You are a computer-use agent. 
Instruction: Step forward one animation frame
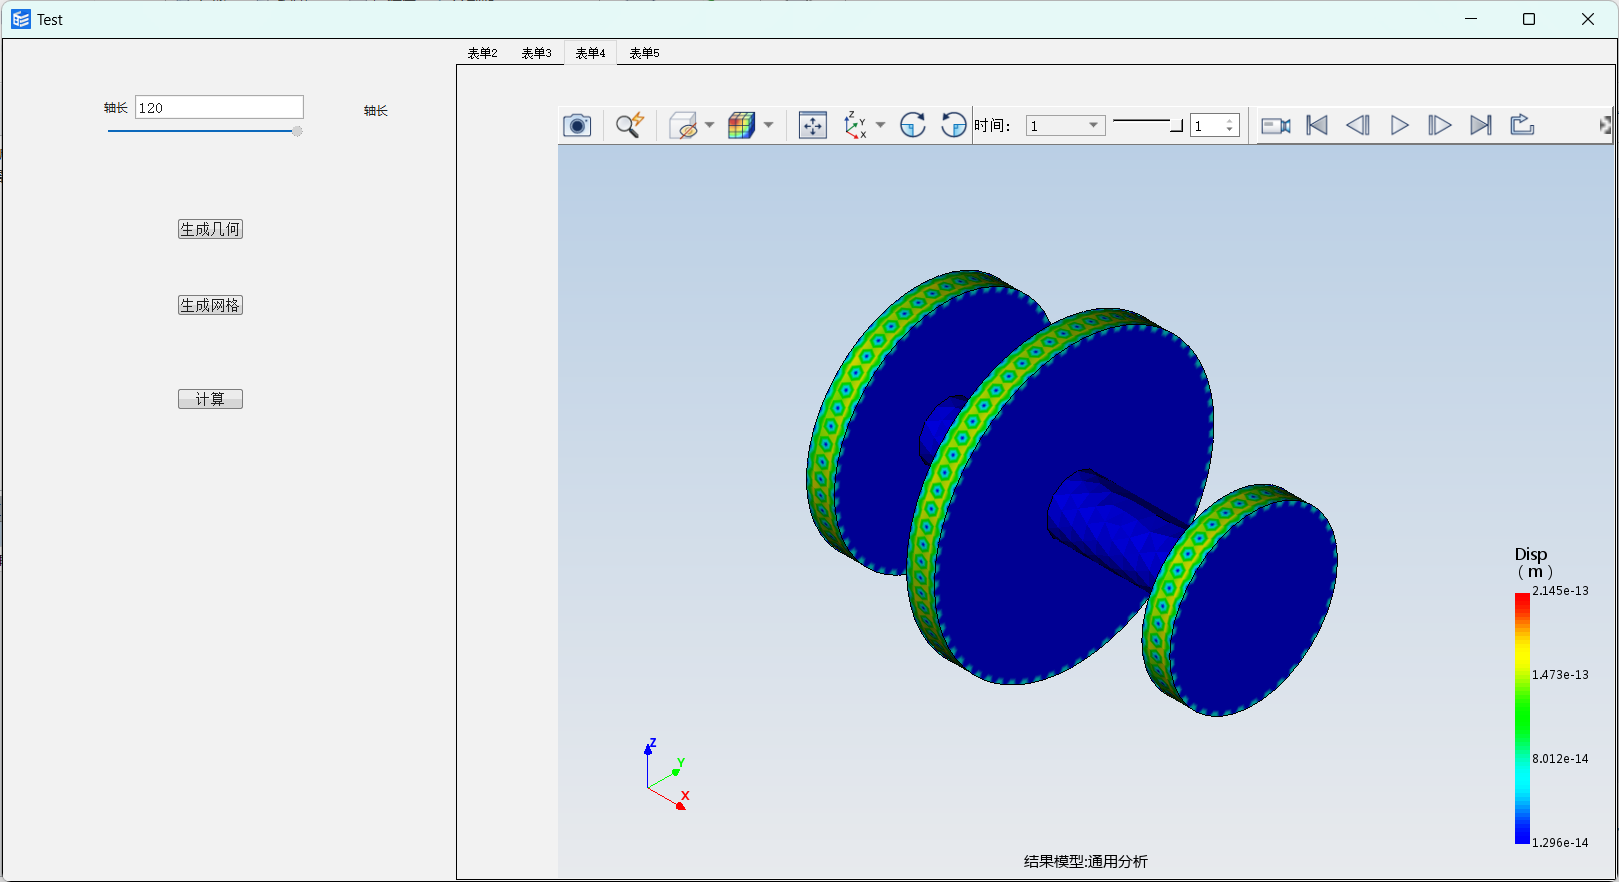pyautogui.click(x=1440, y=125)
